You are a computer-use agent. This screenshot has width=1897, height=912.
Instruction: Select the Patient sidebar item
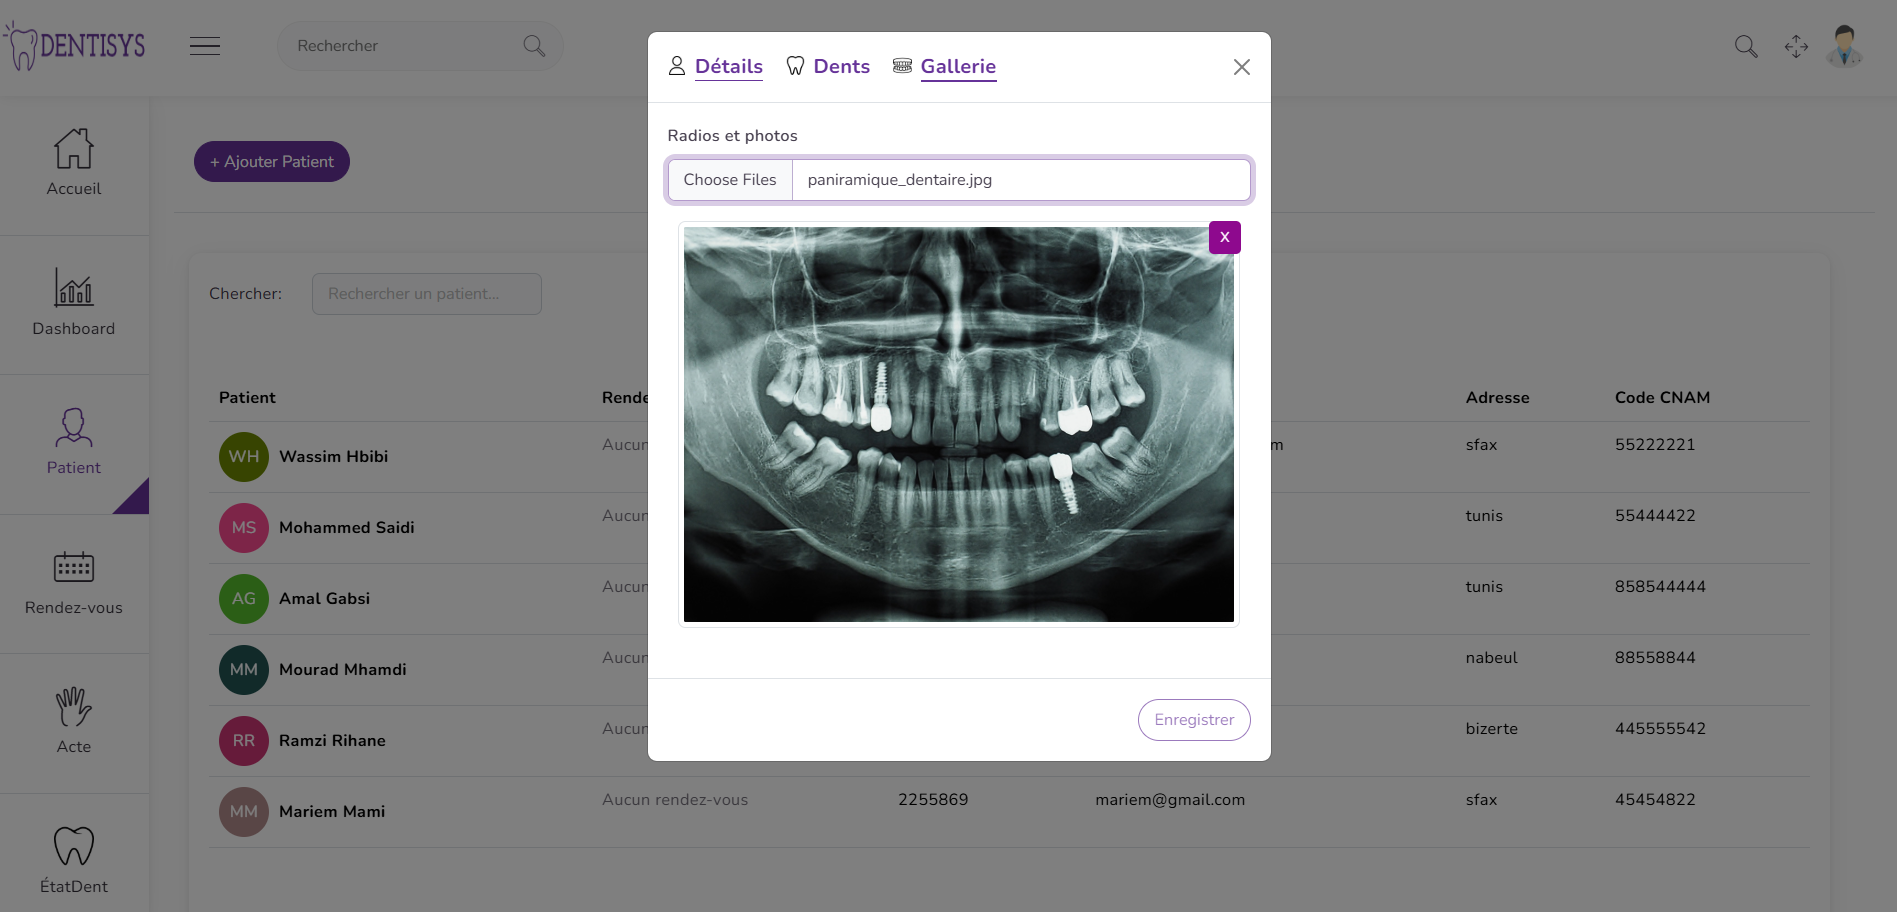[74, 442]
